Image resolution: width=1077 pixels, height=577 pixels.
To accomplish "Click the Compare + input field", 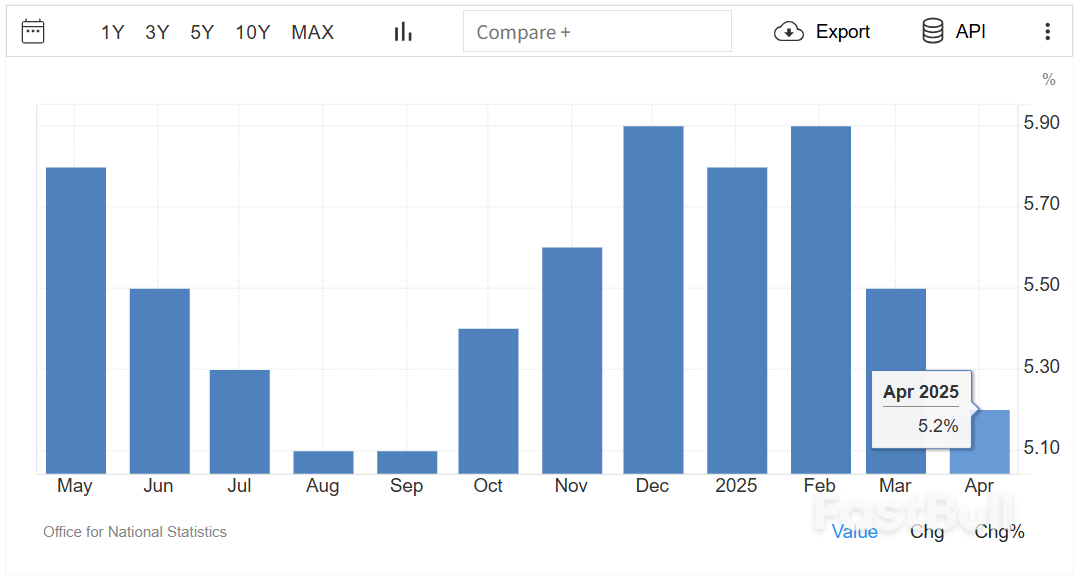I will [x=597, y=32].
